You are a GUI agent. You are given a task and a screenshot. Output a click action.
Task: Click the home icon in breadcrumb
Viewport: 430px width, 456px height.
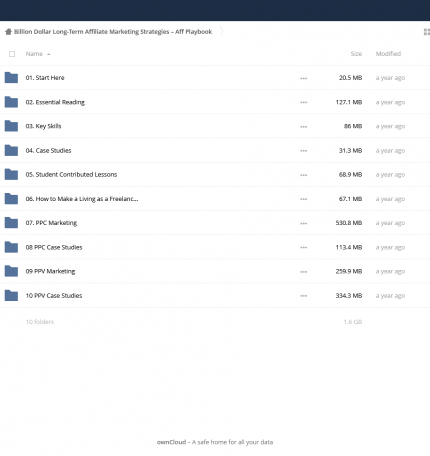[x=8, y=32]
